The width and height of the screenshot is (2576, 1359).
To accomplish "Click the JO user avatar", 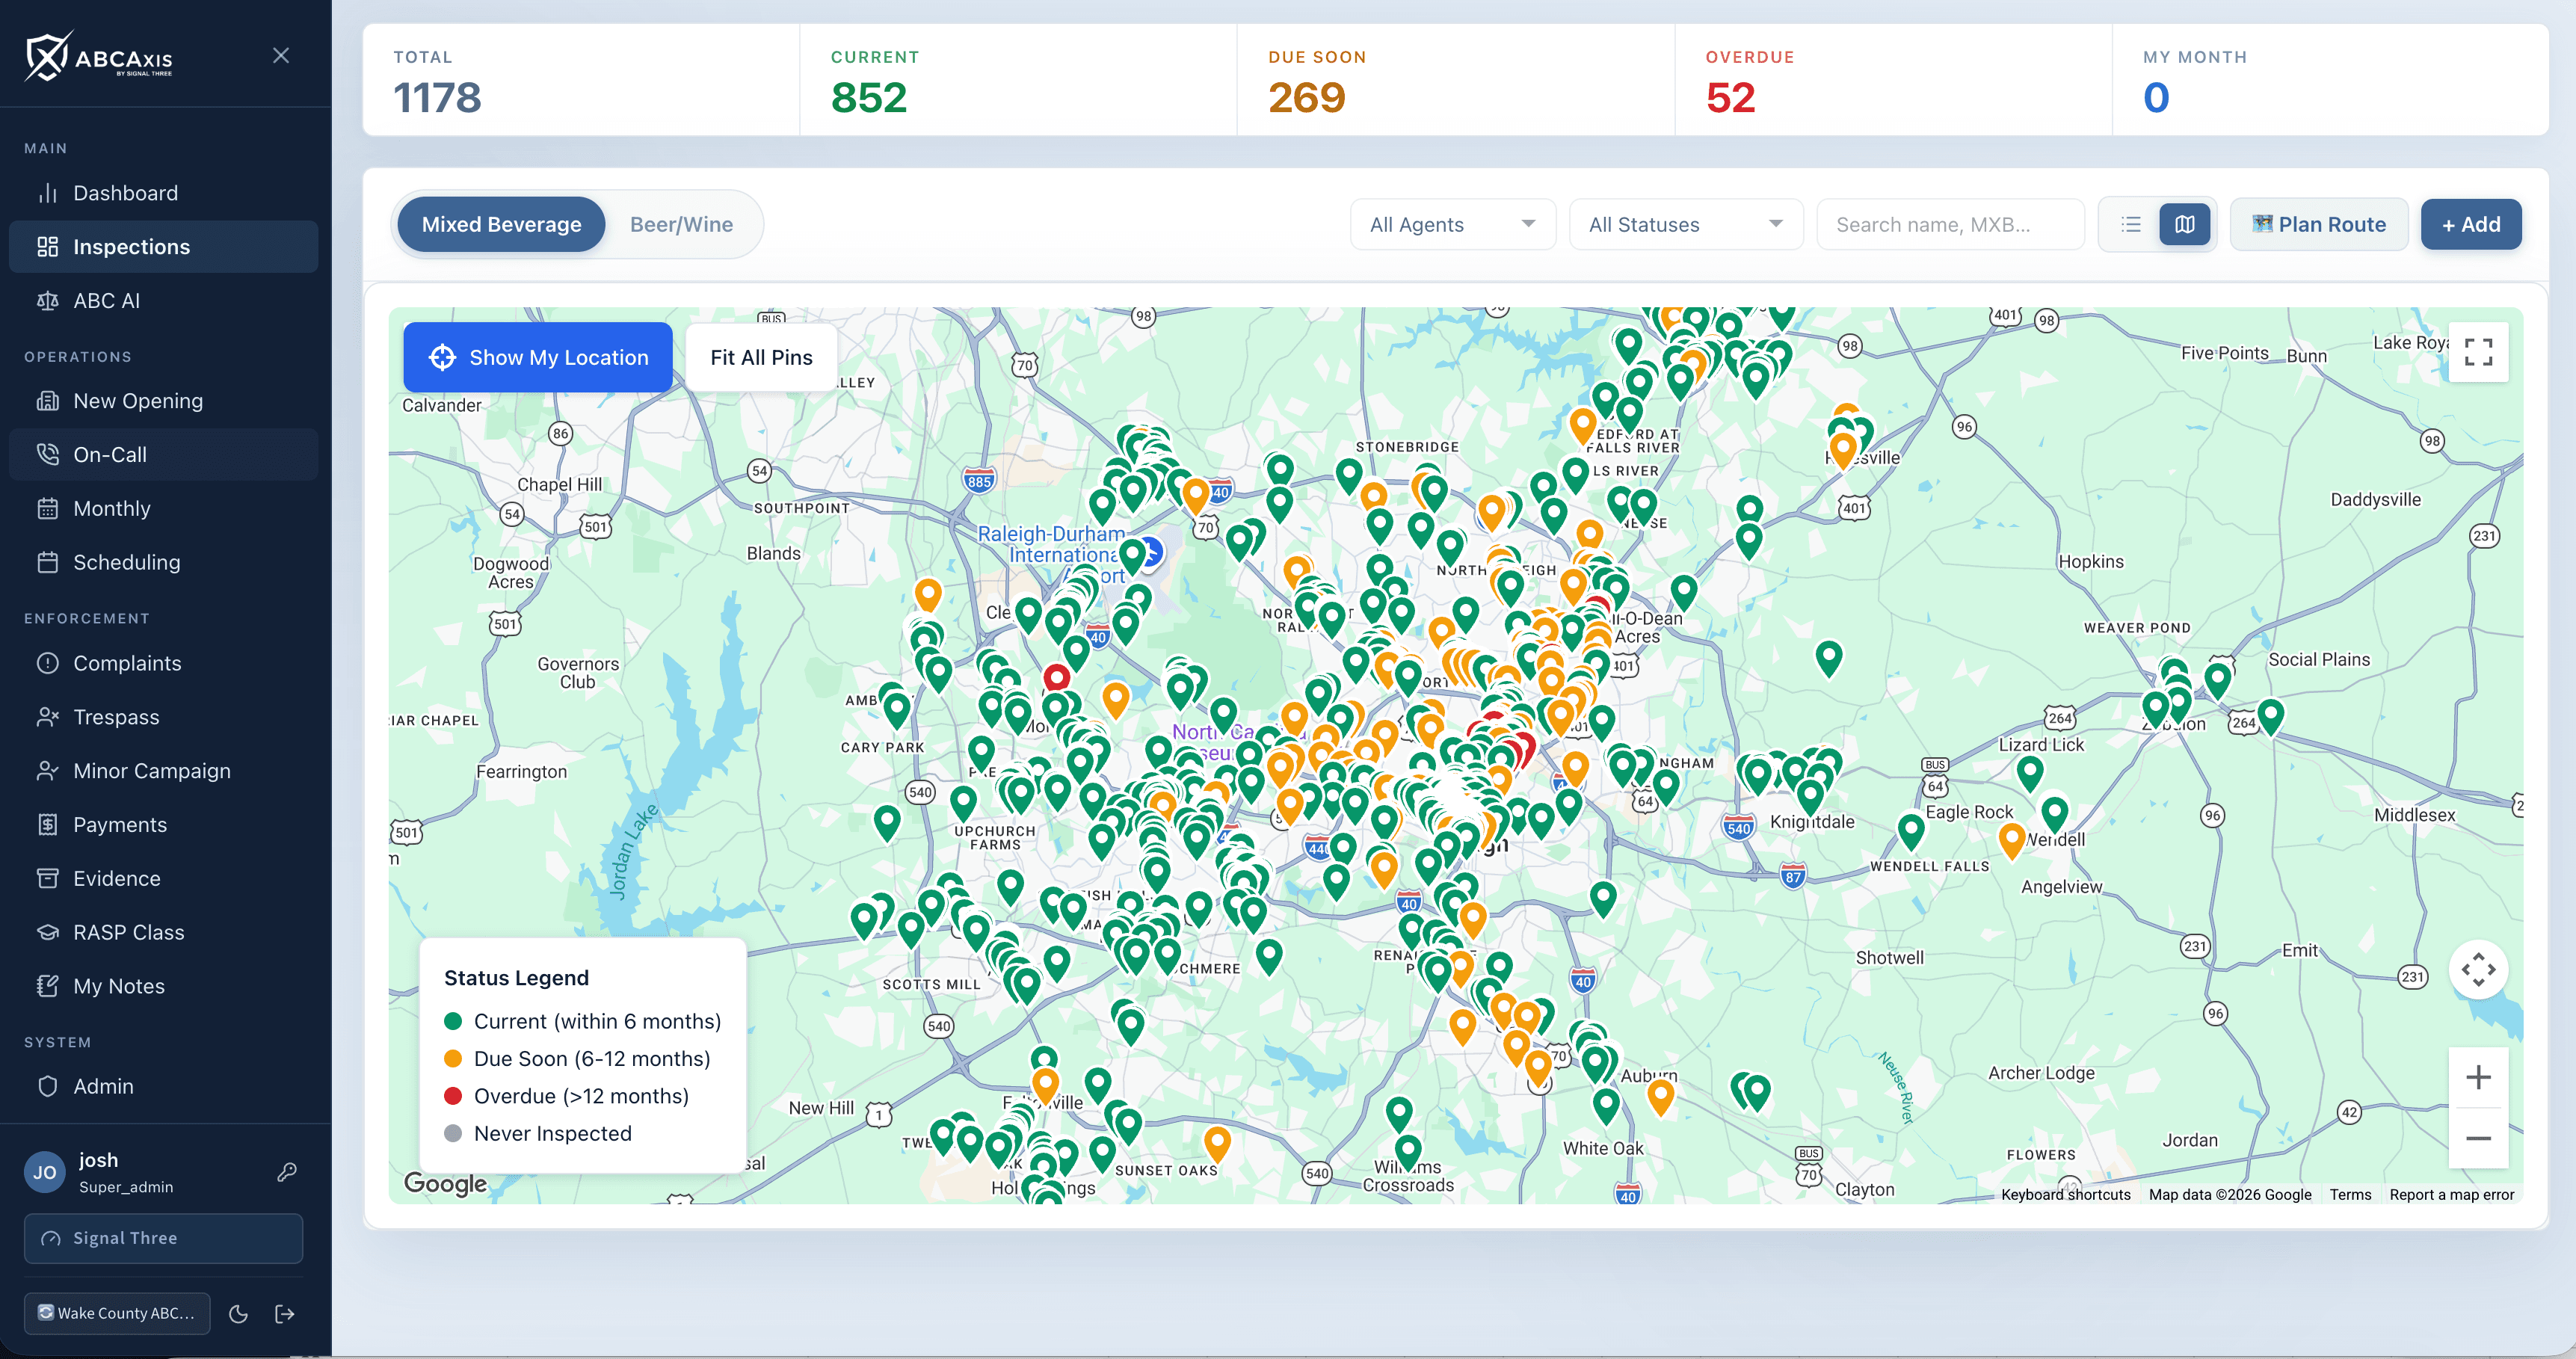I will pyautogui.click(x=45, y=1172).
